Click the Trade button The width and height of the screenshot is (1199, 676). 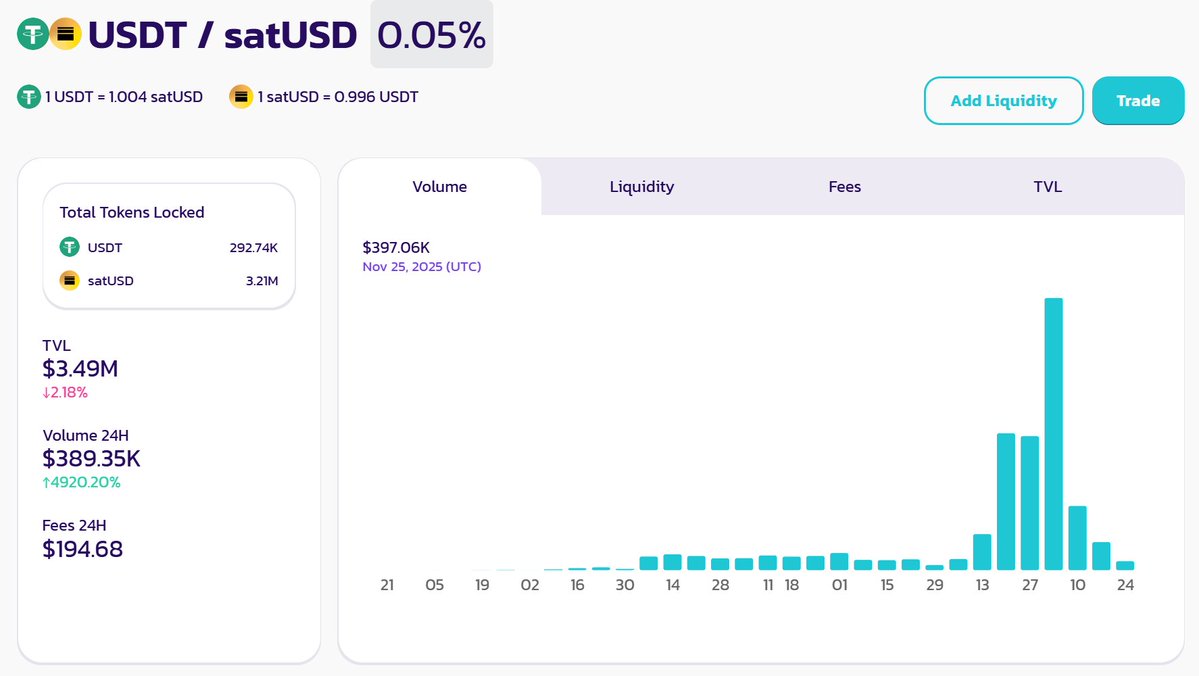pyautogui.click(x=1138, y=100)
